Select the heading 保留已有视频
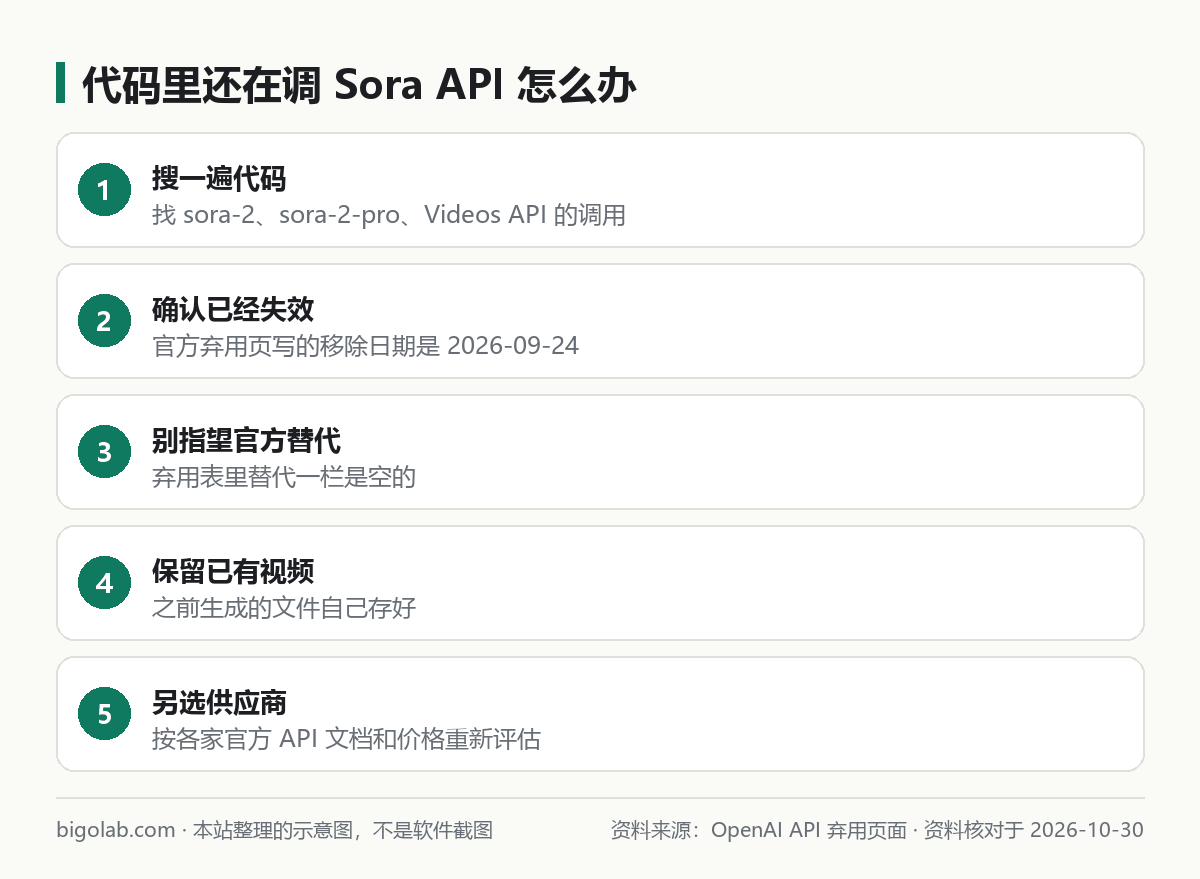 pos(233,572)
